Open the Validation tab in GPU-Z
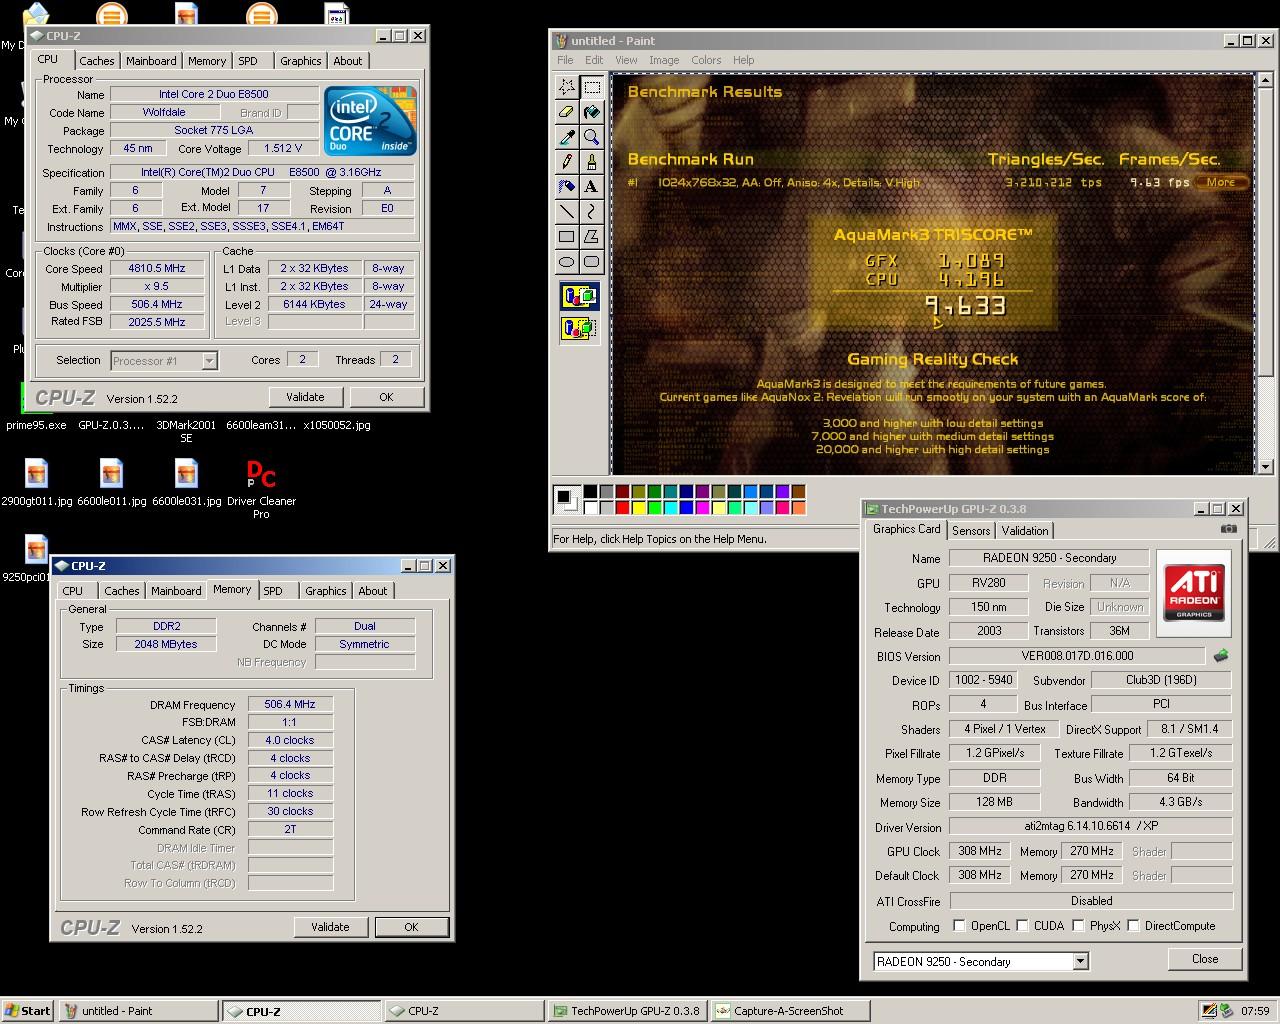This screenshot has height=1024, width=1280. [x=1025, y=531]
